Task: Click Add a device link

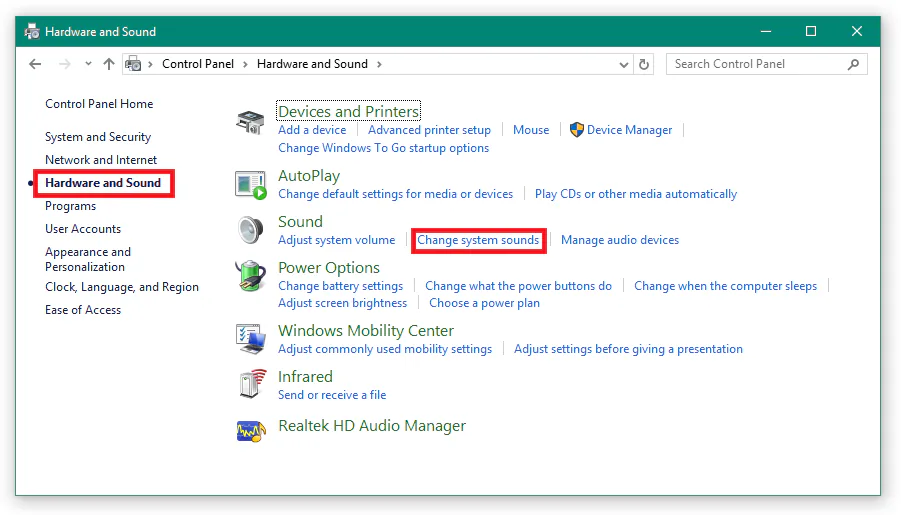Action: 312,130
